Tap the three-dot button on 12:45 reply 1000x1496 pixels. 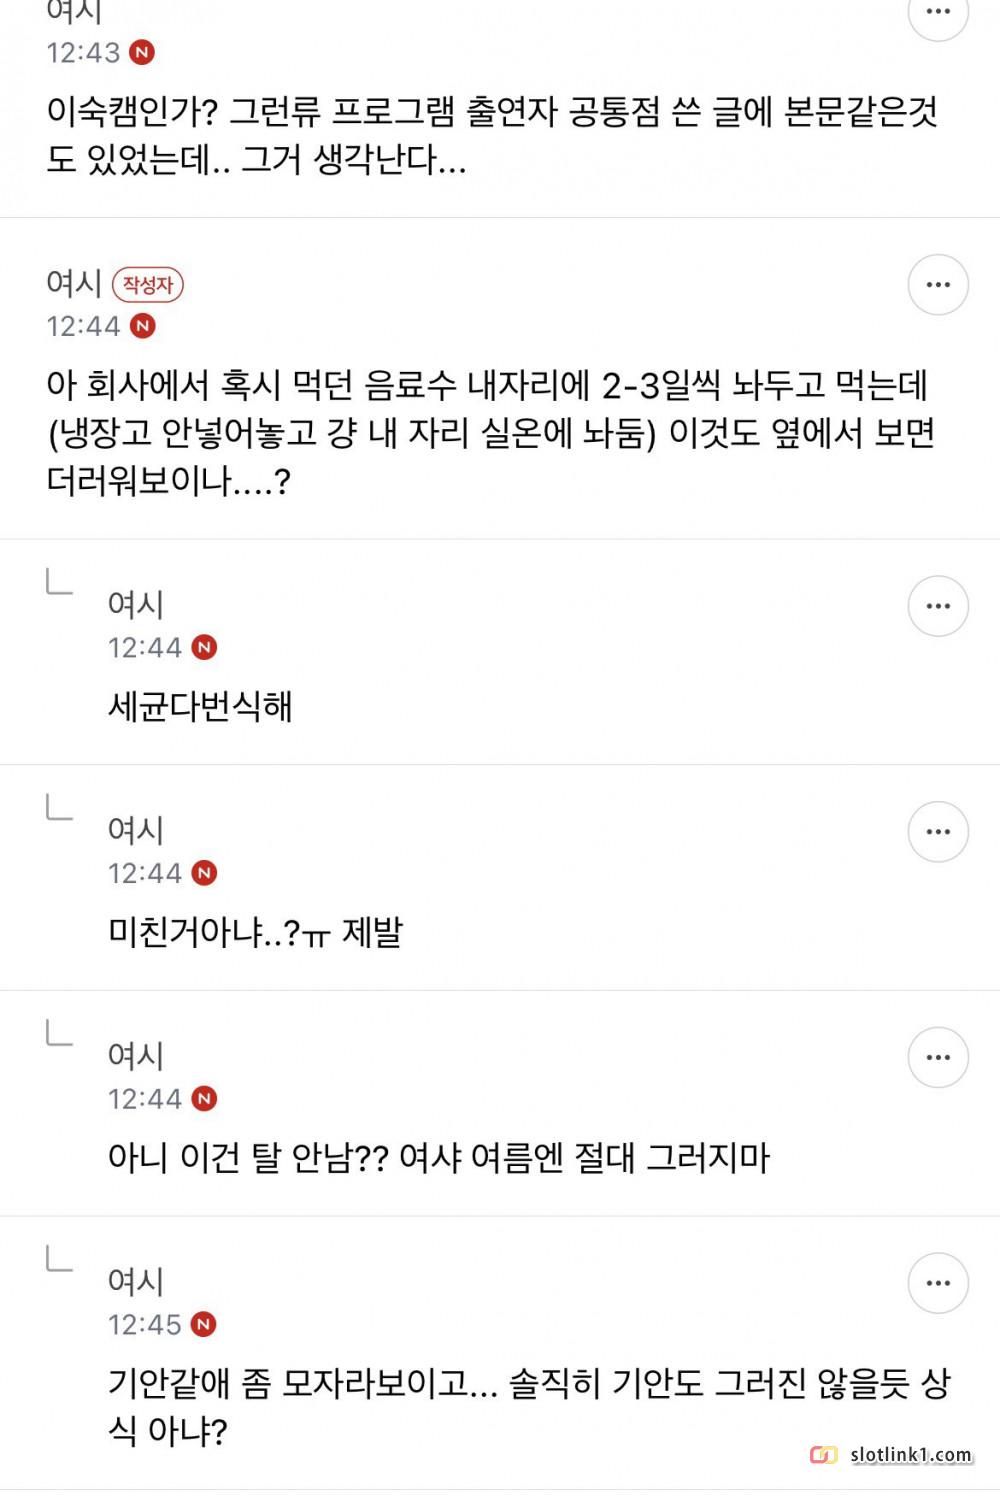tap(937, 1283)
